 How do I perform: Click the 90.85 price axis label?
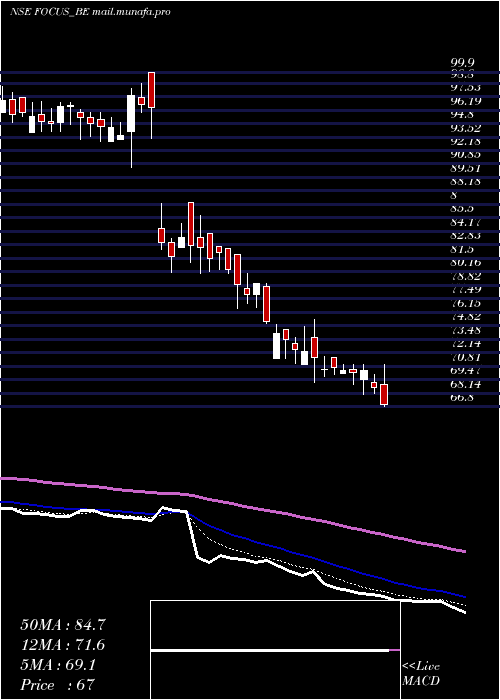(466, 155)
